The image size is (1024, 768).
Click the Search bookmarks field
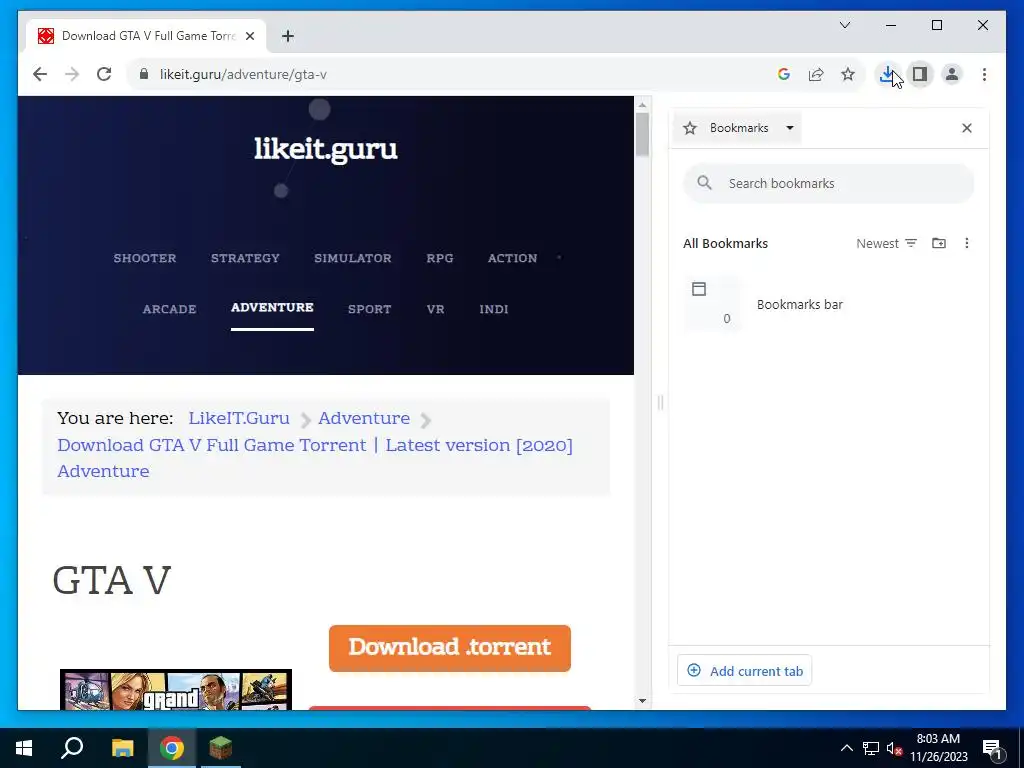(829, 184)
